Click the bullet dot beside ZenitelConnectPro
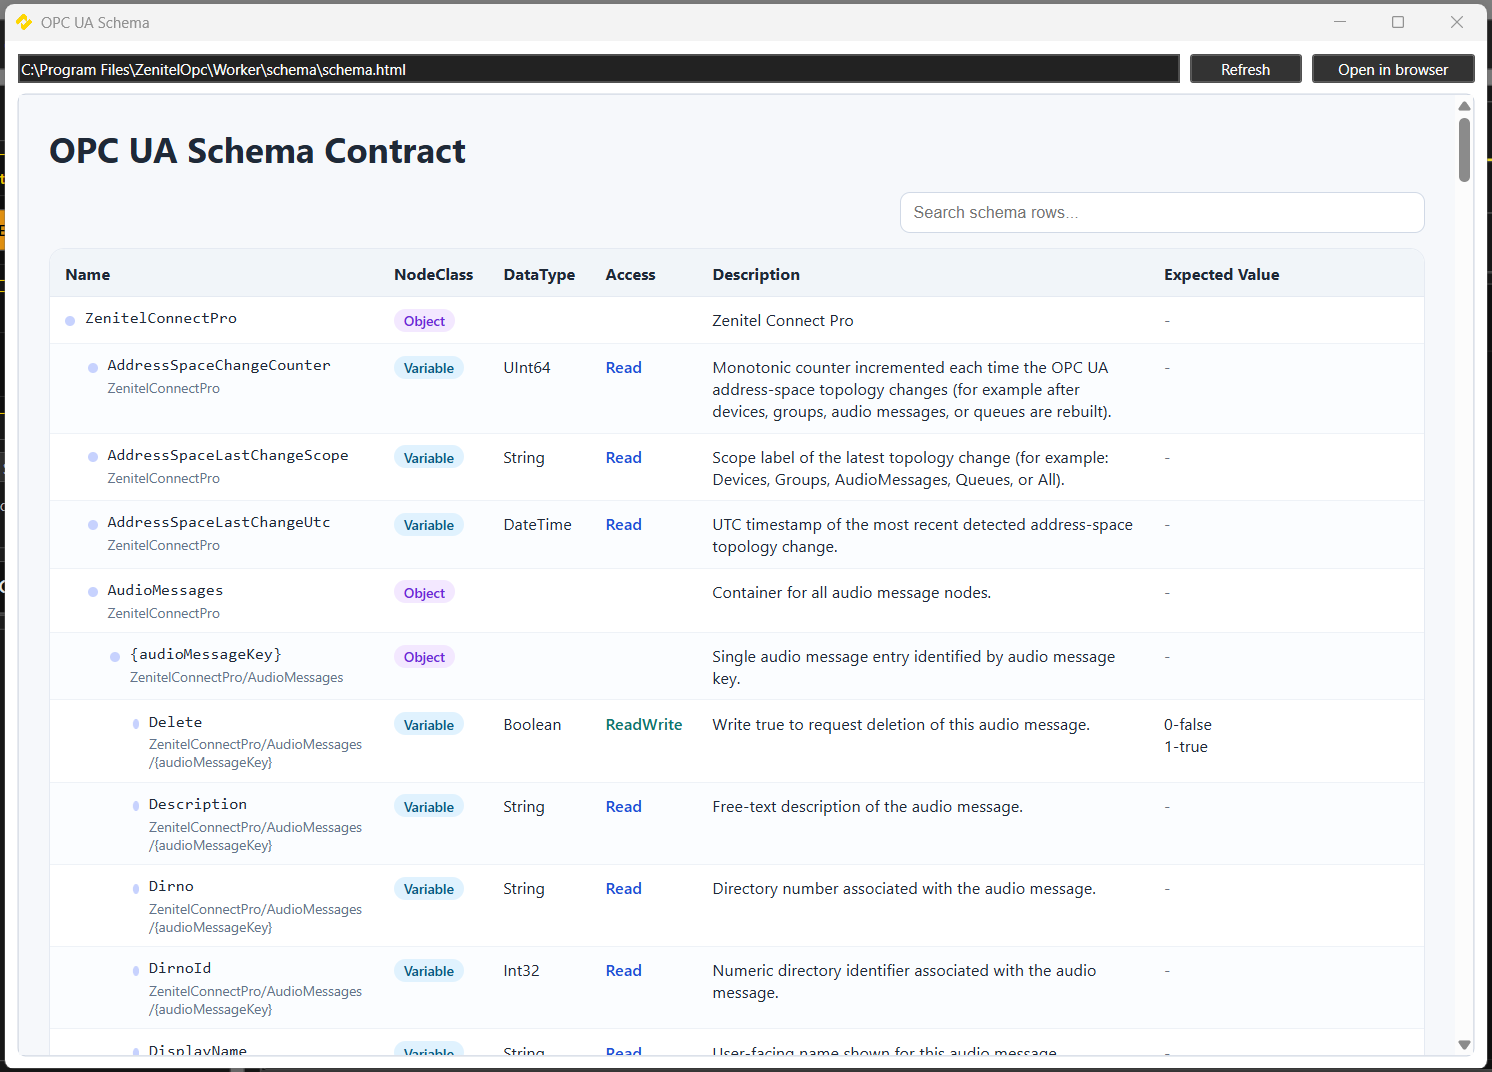The height and width of the screenshot is (1072, 1492). point(70,321)
